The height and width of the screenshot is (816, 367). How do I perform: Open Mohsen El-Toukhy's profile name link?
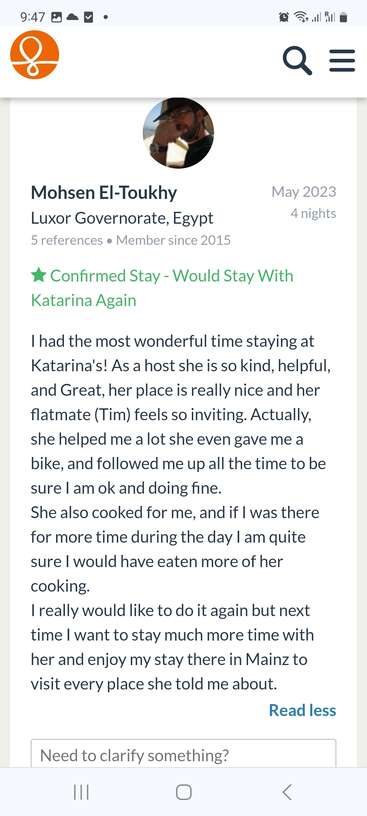click(104, 193)
